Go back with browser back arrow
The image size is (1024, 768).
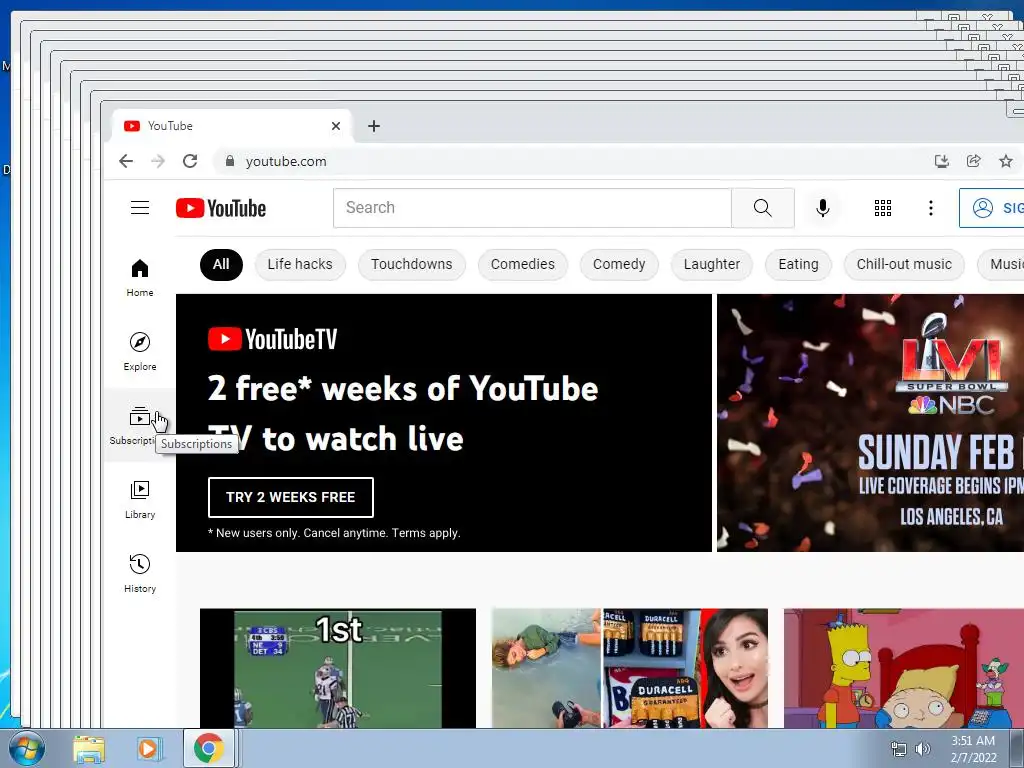tap(126, 161)
